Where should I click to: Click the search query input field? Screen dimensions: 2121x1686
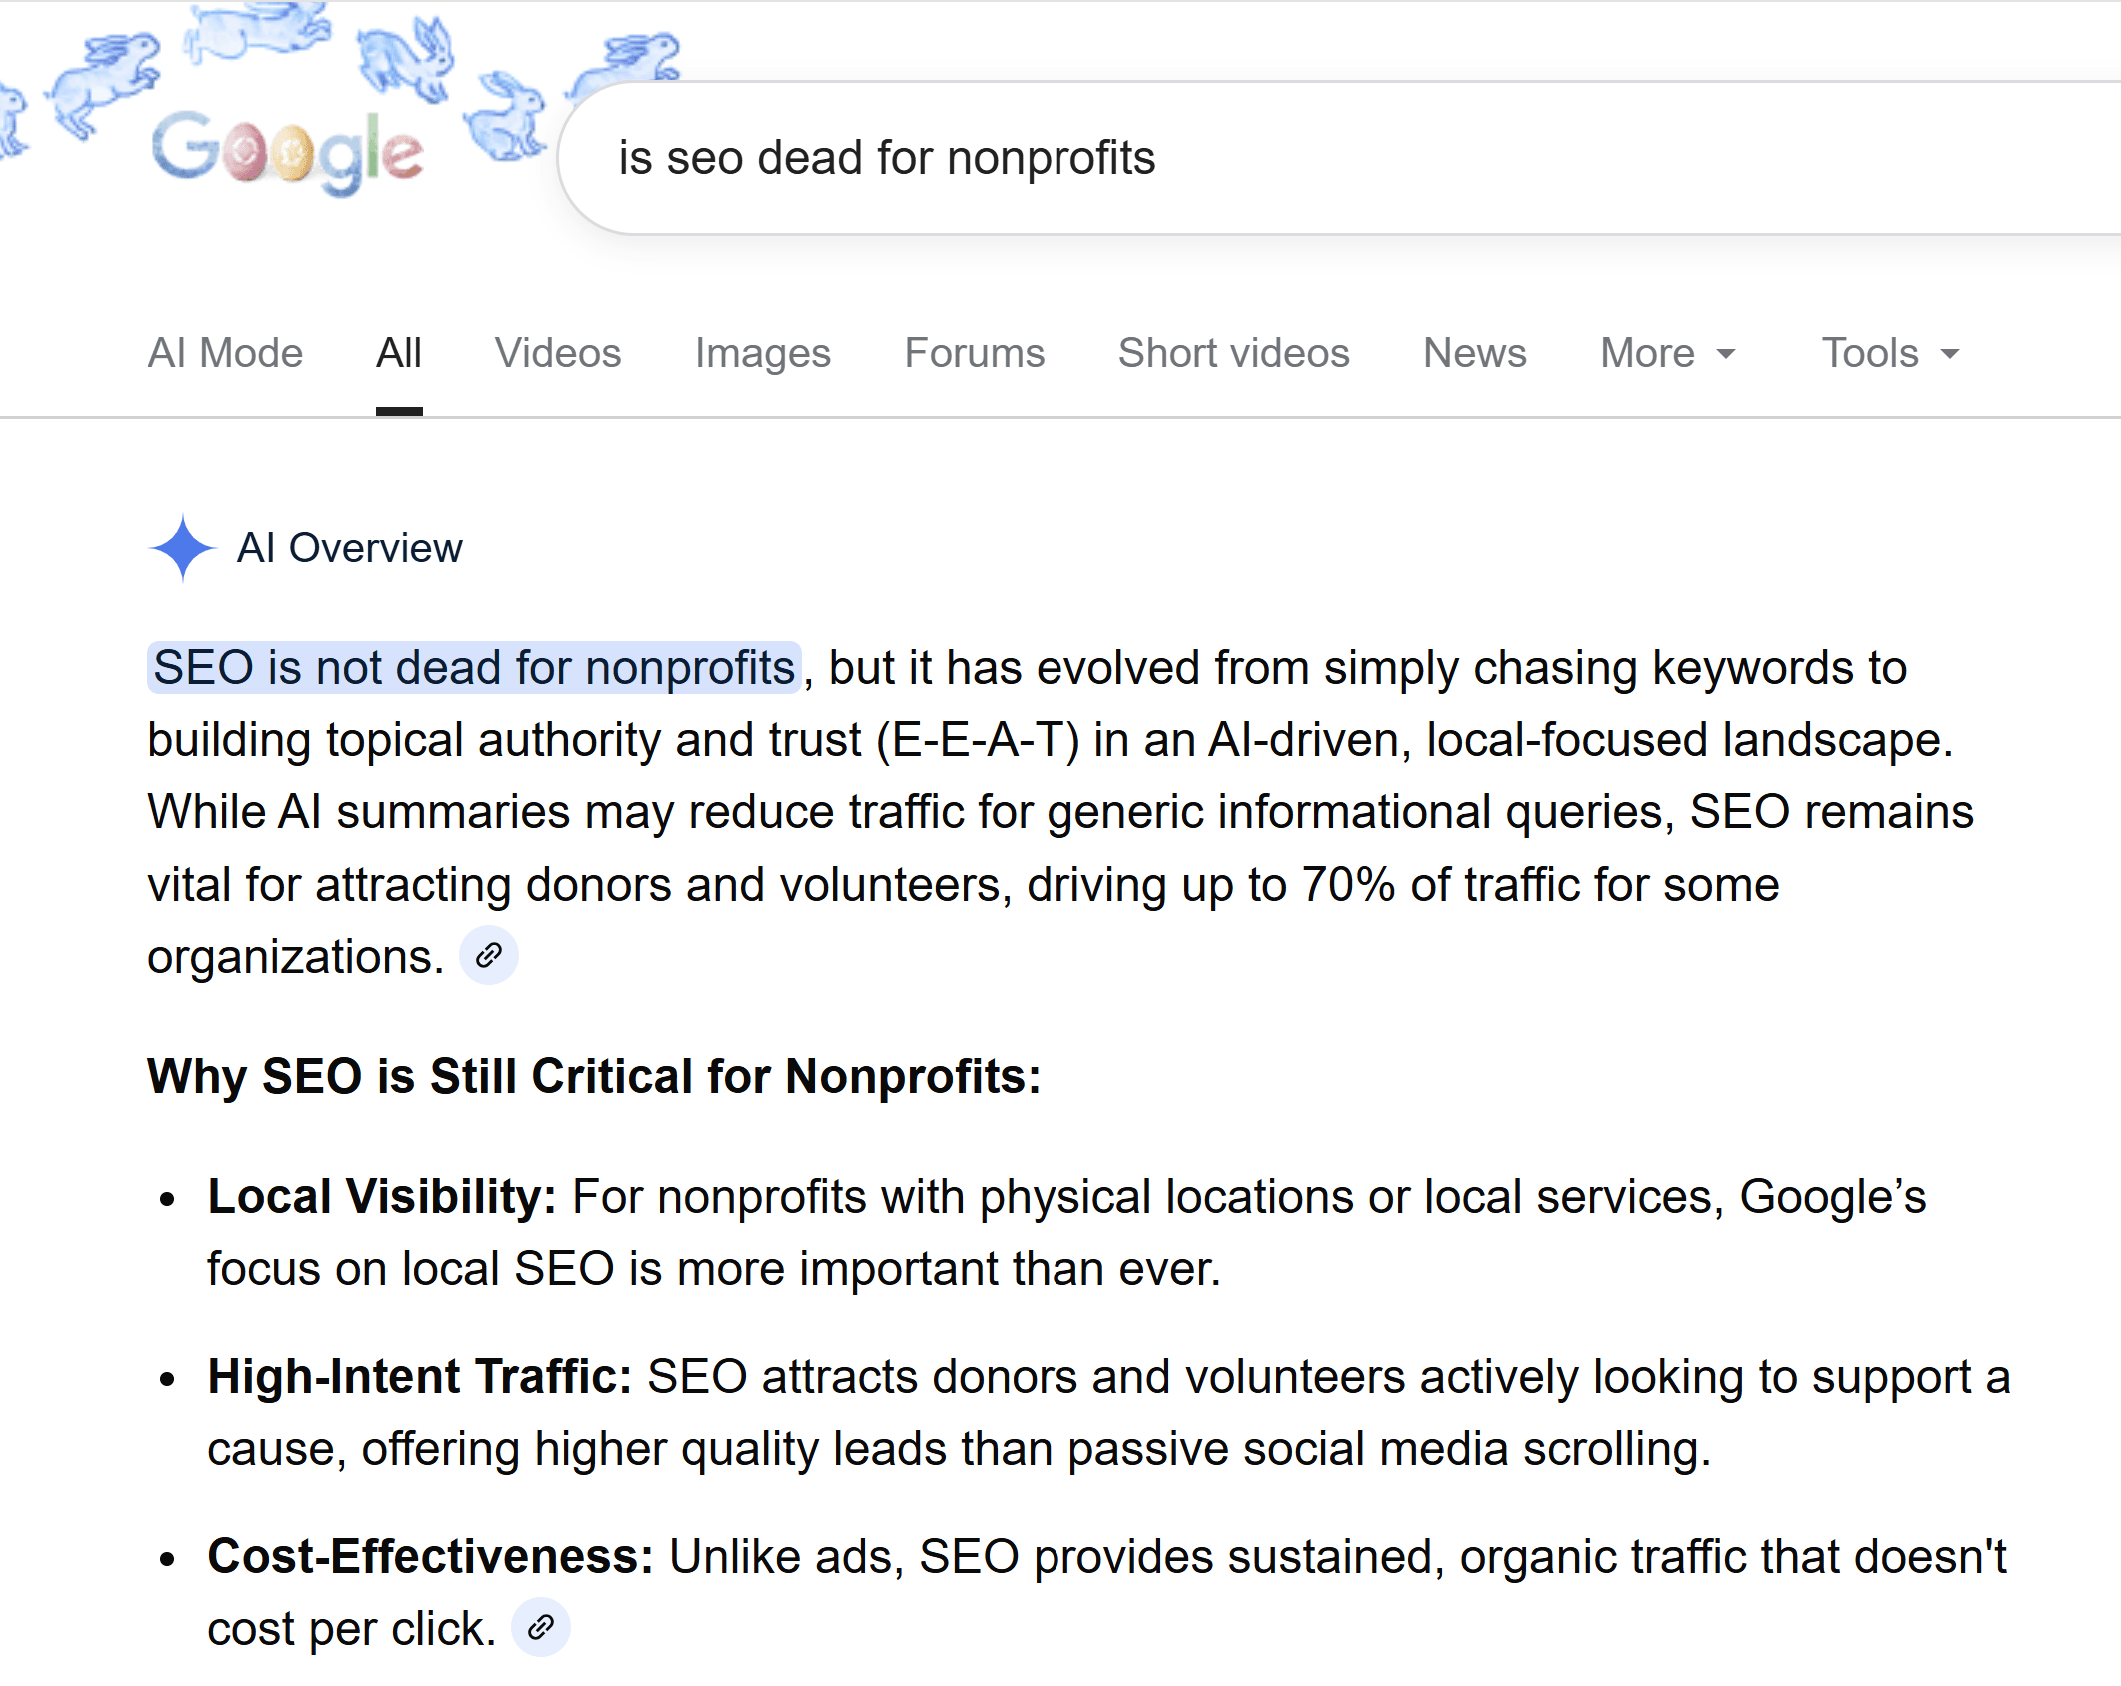[x=1300, y=158]
